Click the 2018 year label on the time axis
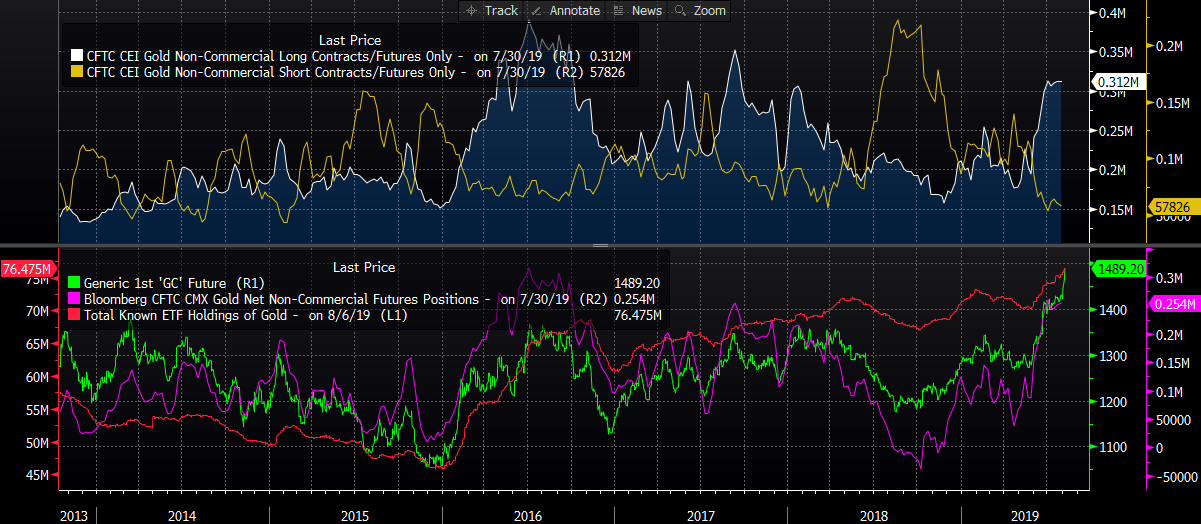The image size is (1201, 524). pos(874,515)
